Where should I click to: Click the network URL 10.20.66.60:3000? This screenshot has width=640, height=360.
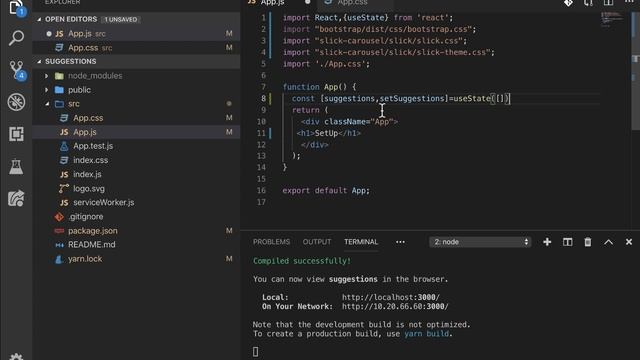point(395,307)
